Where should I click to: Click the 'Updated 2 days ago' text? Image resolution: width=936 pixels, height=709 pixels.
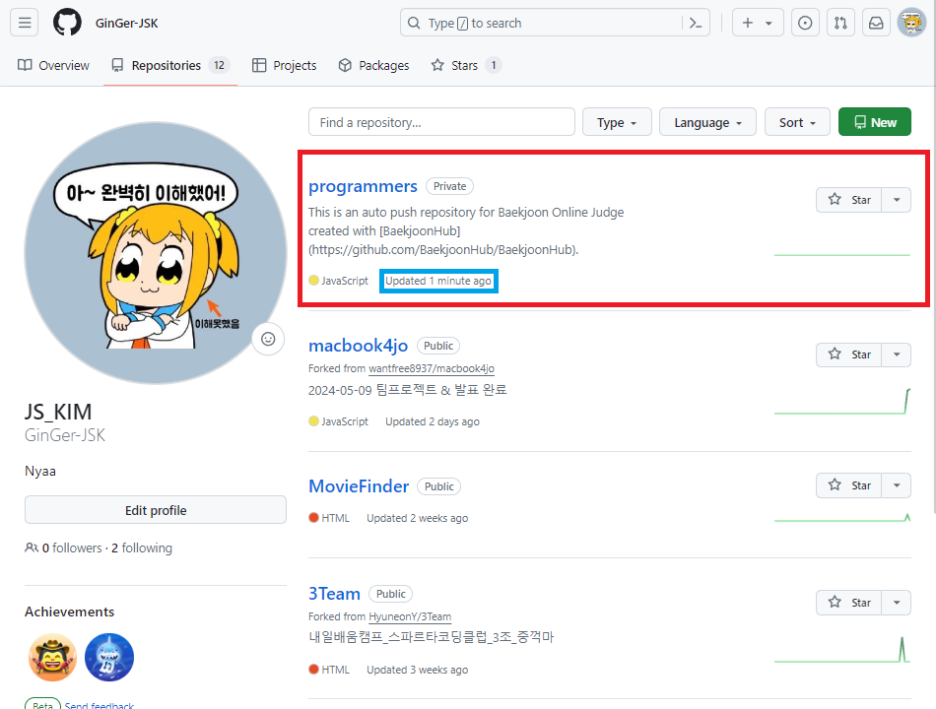432,421
